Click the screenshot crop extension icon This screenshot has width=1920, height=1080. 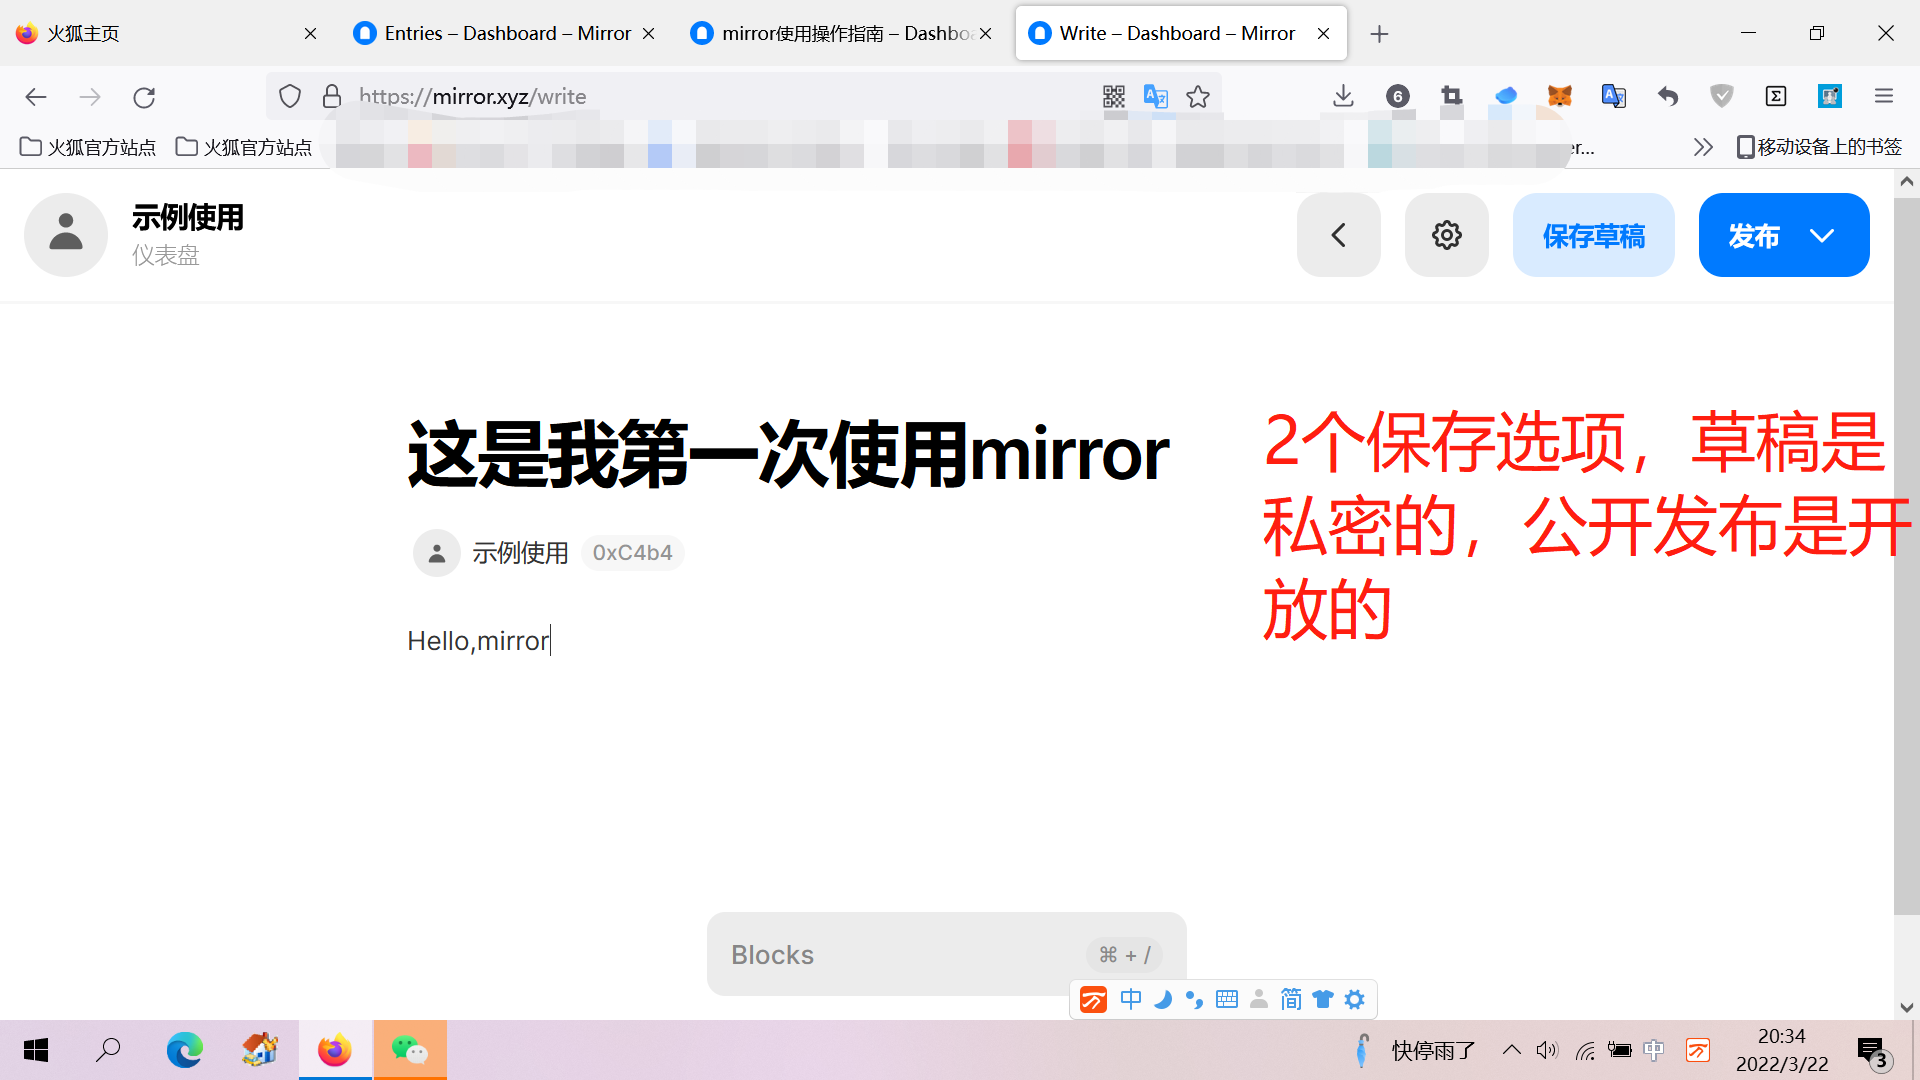pyautogui.click(x=1452, y=96)
